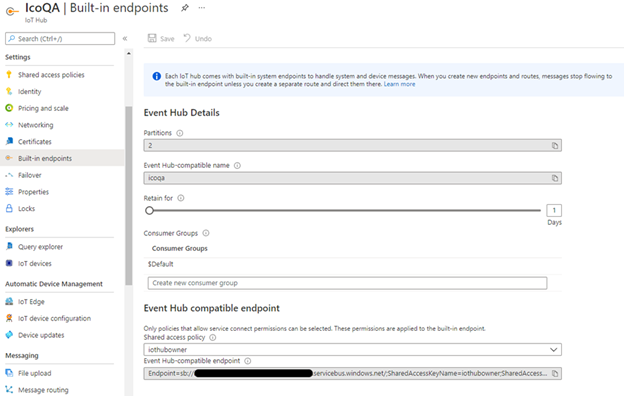
Task: Collapse the sidebar with double chevron
Action: (x=125, y=39)
